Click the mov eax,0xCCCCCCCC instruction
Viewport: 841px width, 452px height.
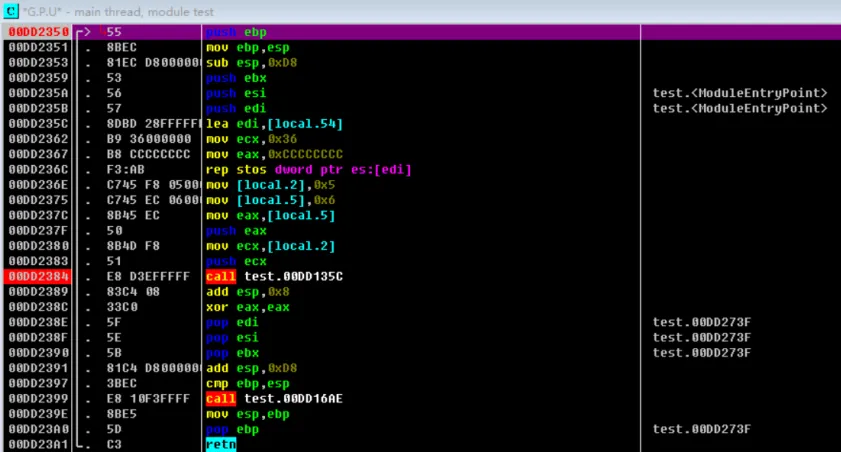(x=274, y=155)
